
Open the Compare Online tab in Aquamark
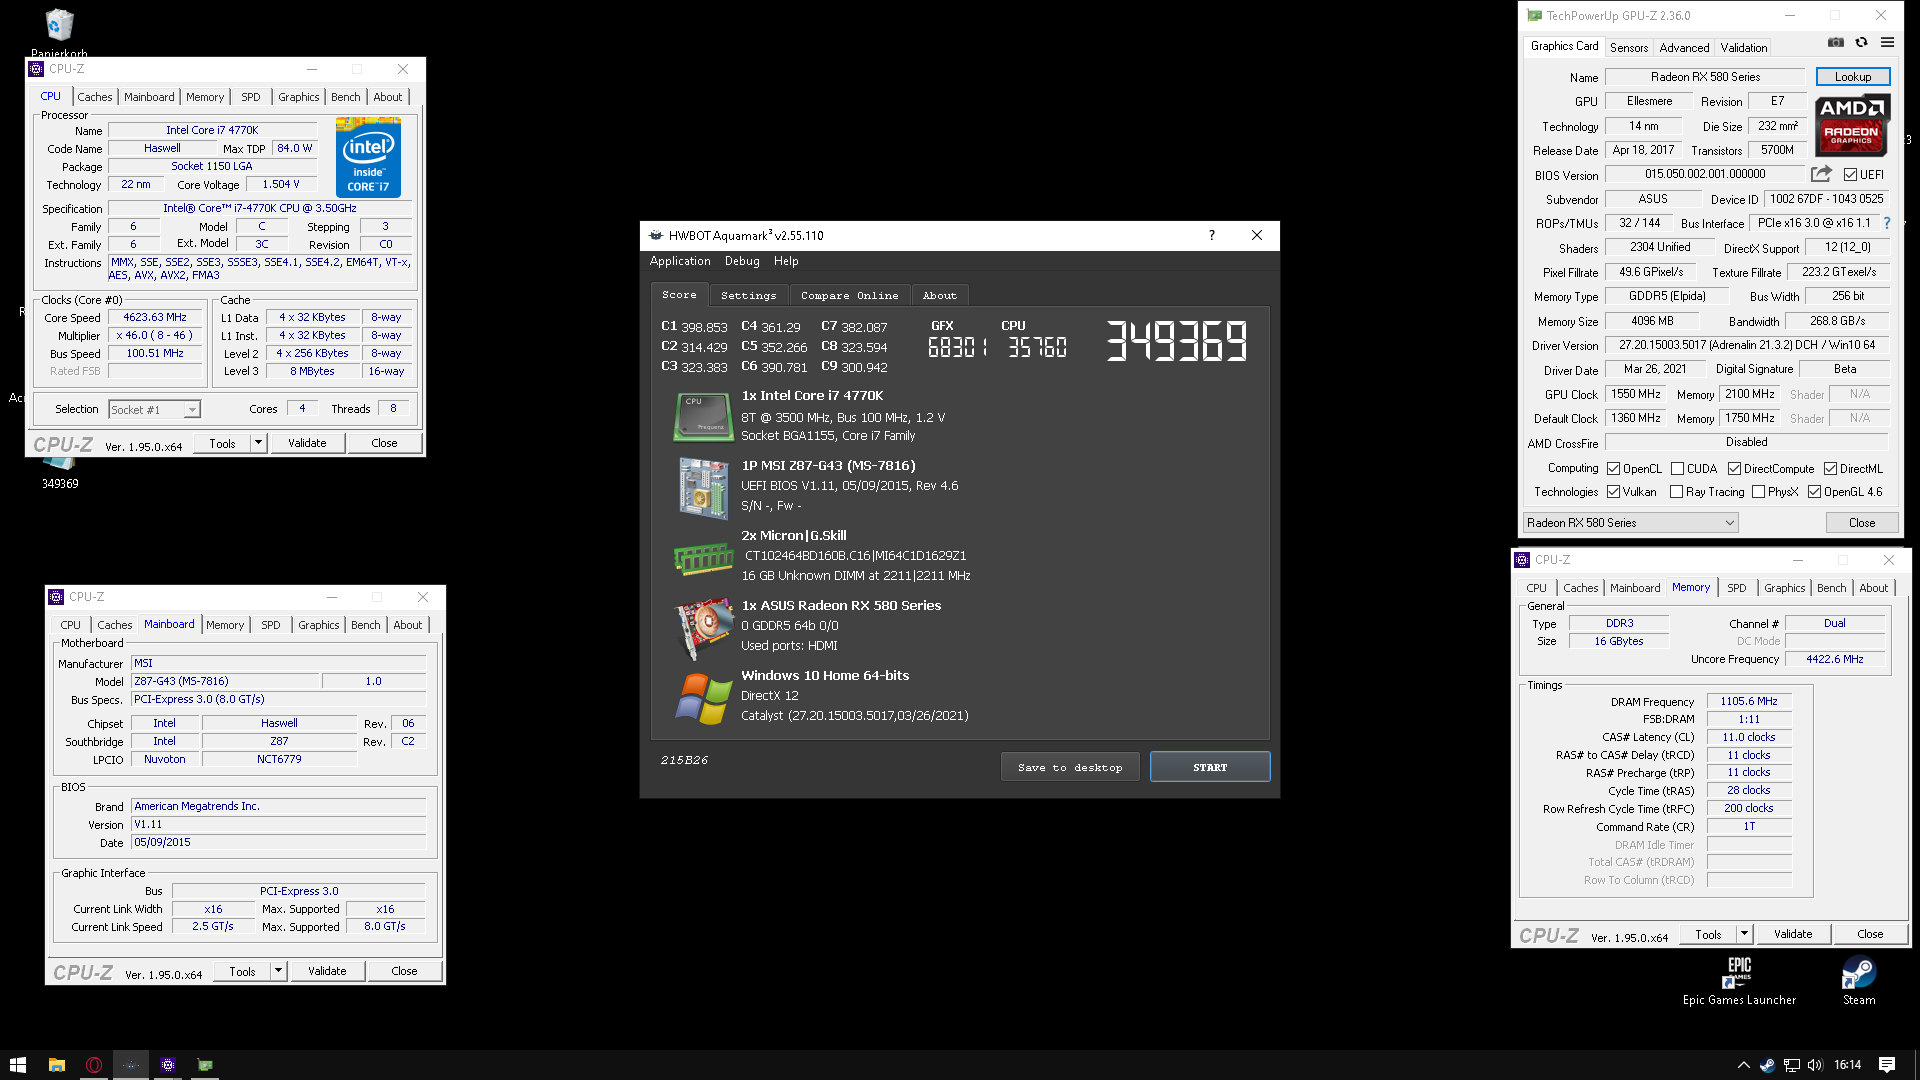pyautogui.click(x=849, y=295)
